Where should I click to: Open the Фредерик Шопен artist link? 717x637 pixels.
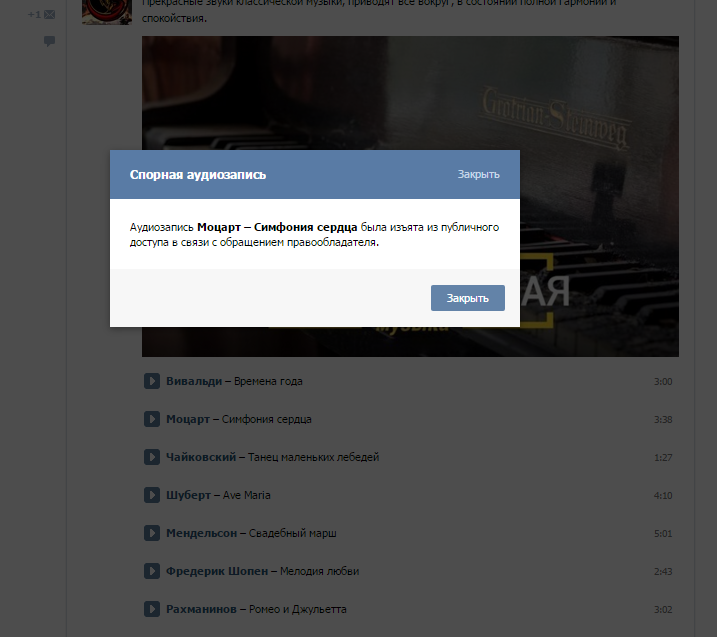[217, 571]
